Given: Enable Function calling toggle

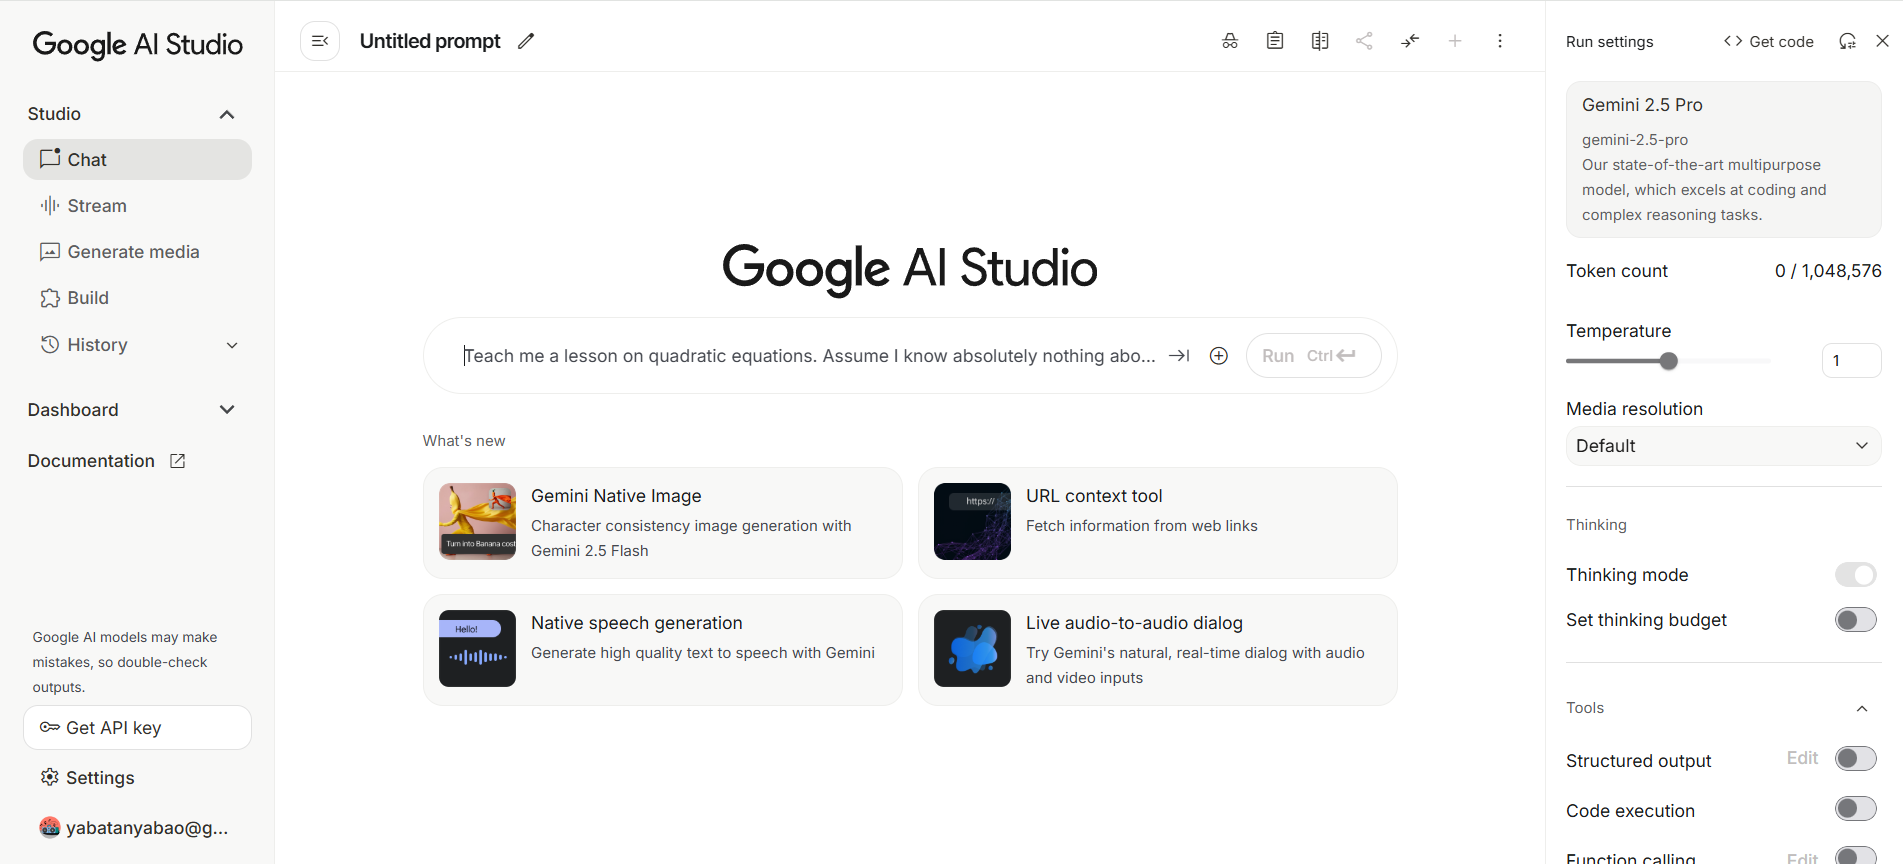Looking at the screenshot, I should tap(1855, 855).
